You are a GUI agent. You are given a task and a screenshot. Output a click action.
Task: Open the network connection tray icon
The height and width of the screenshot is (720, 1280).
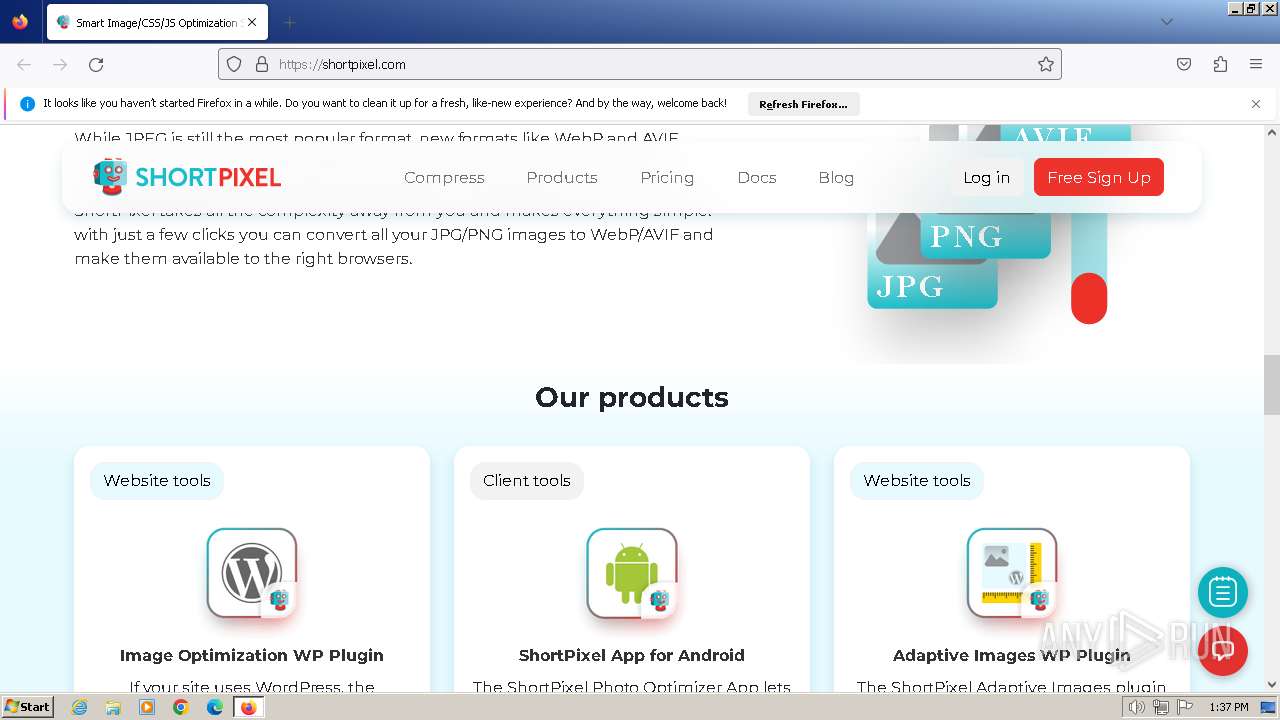pyautogui.click(x=1161, y=707)
